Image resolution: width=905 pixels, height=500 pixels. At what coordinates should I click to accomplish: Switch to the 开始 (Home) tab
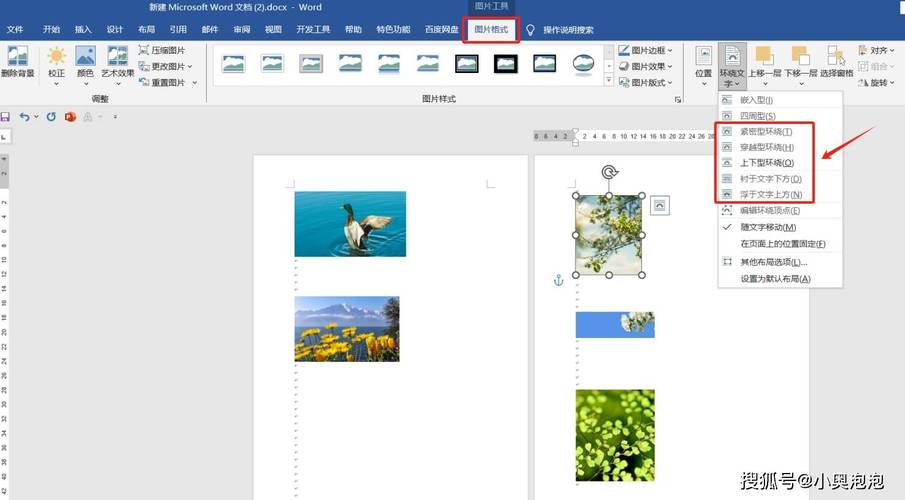point(51,29)
